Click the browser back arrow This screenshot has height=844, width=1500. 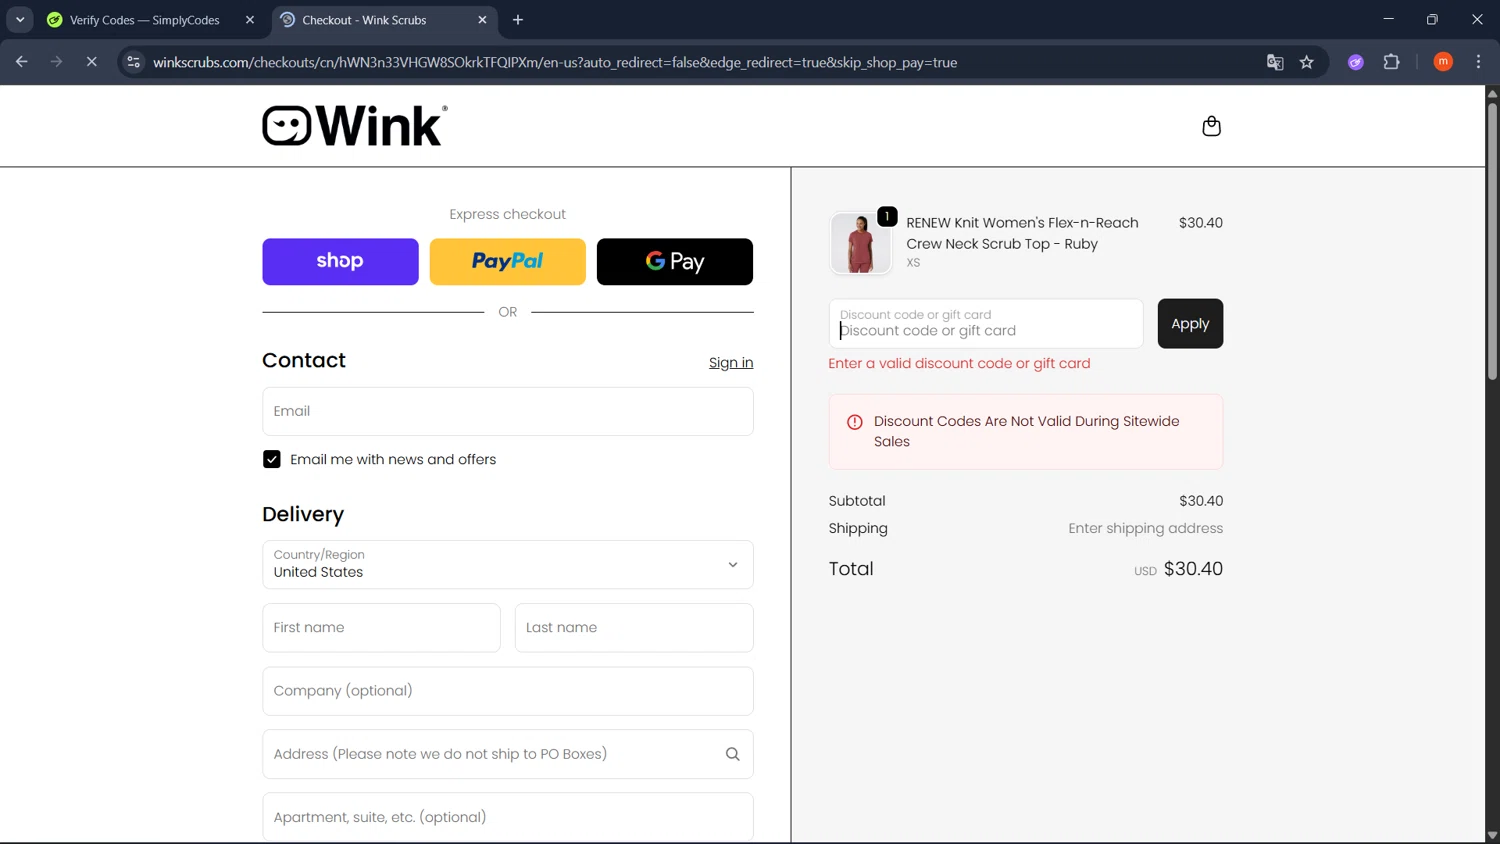[x=22, y=62]
